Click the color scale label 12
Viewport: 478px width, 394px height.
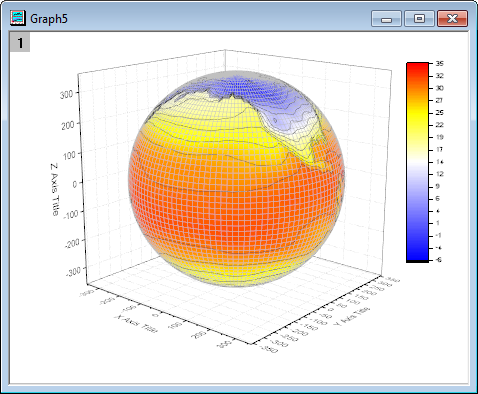pyautogui.click(x=440, y=174)
